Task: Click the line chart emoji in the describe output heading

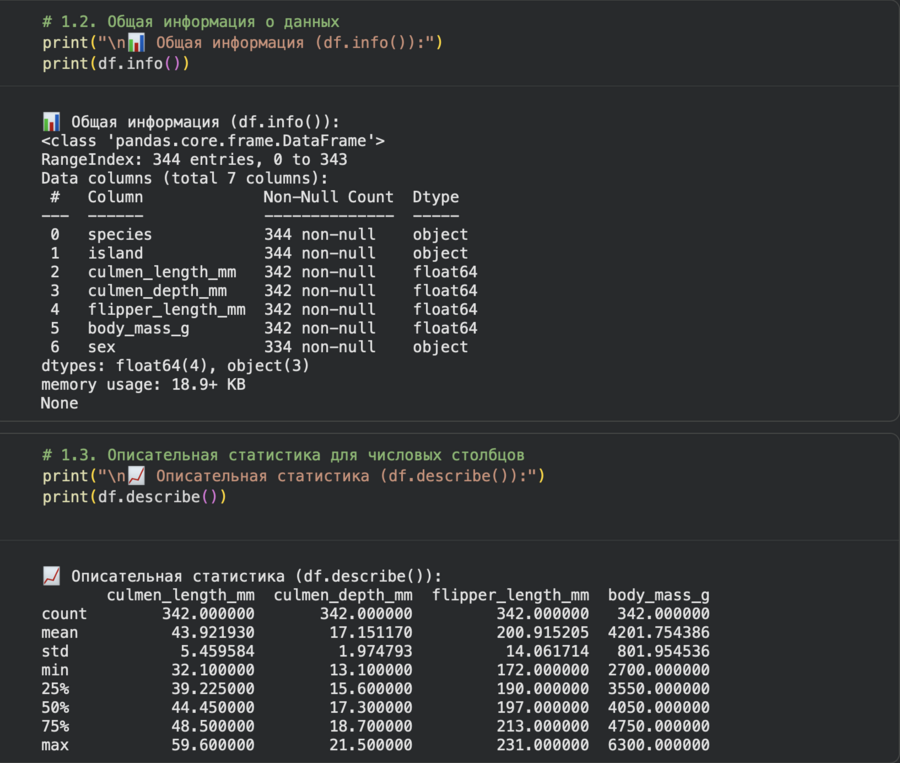Action: [51, 576]
